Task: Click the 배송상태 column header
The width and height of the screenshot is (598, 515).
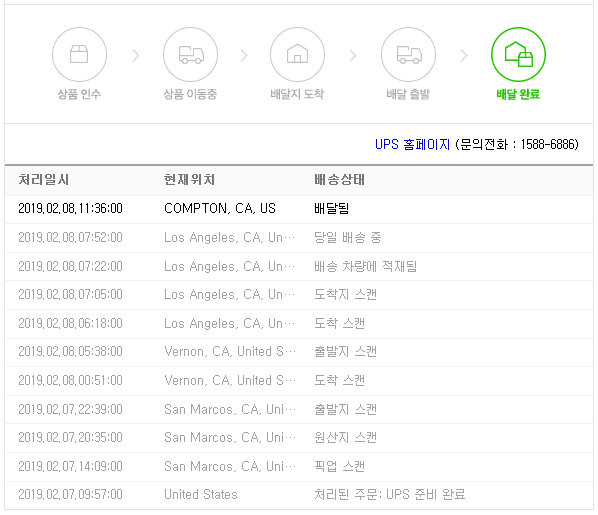Action: tap(339, 179)
